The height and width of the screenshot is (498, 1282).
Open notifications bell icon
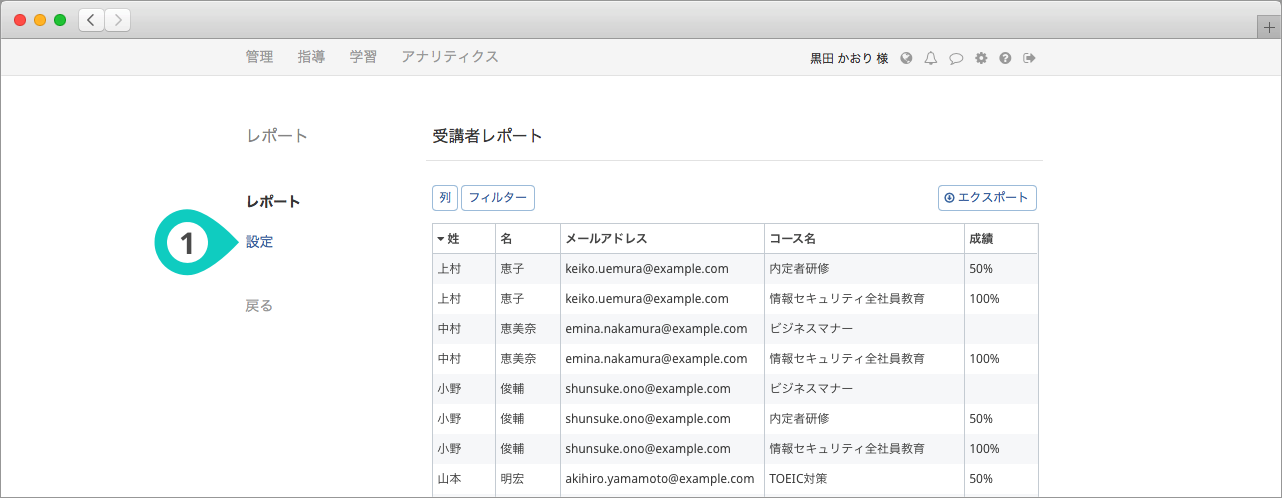[931, 58]
